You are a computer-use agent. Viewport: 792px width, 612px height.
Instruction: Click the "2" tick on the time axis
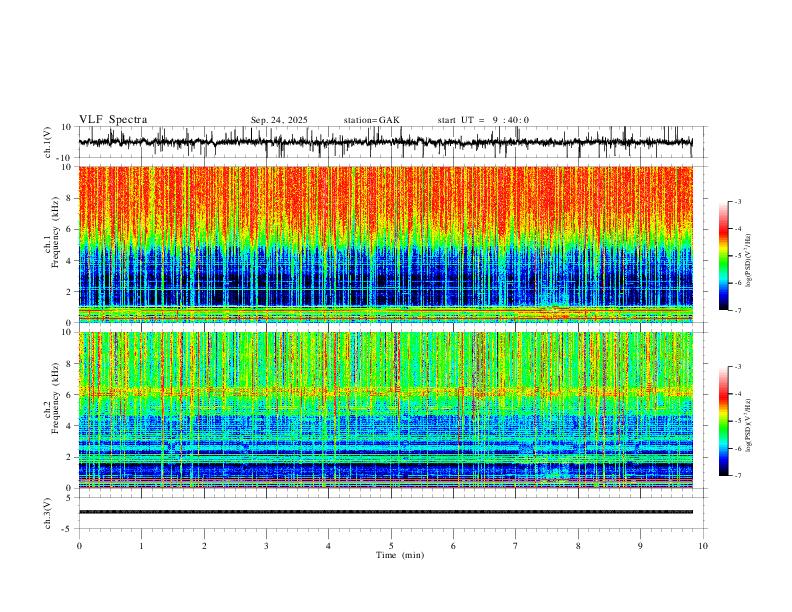coord(204,546)
